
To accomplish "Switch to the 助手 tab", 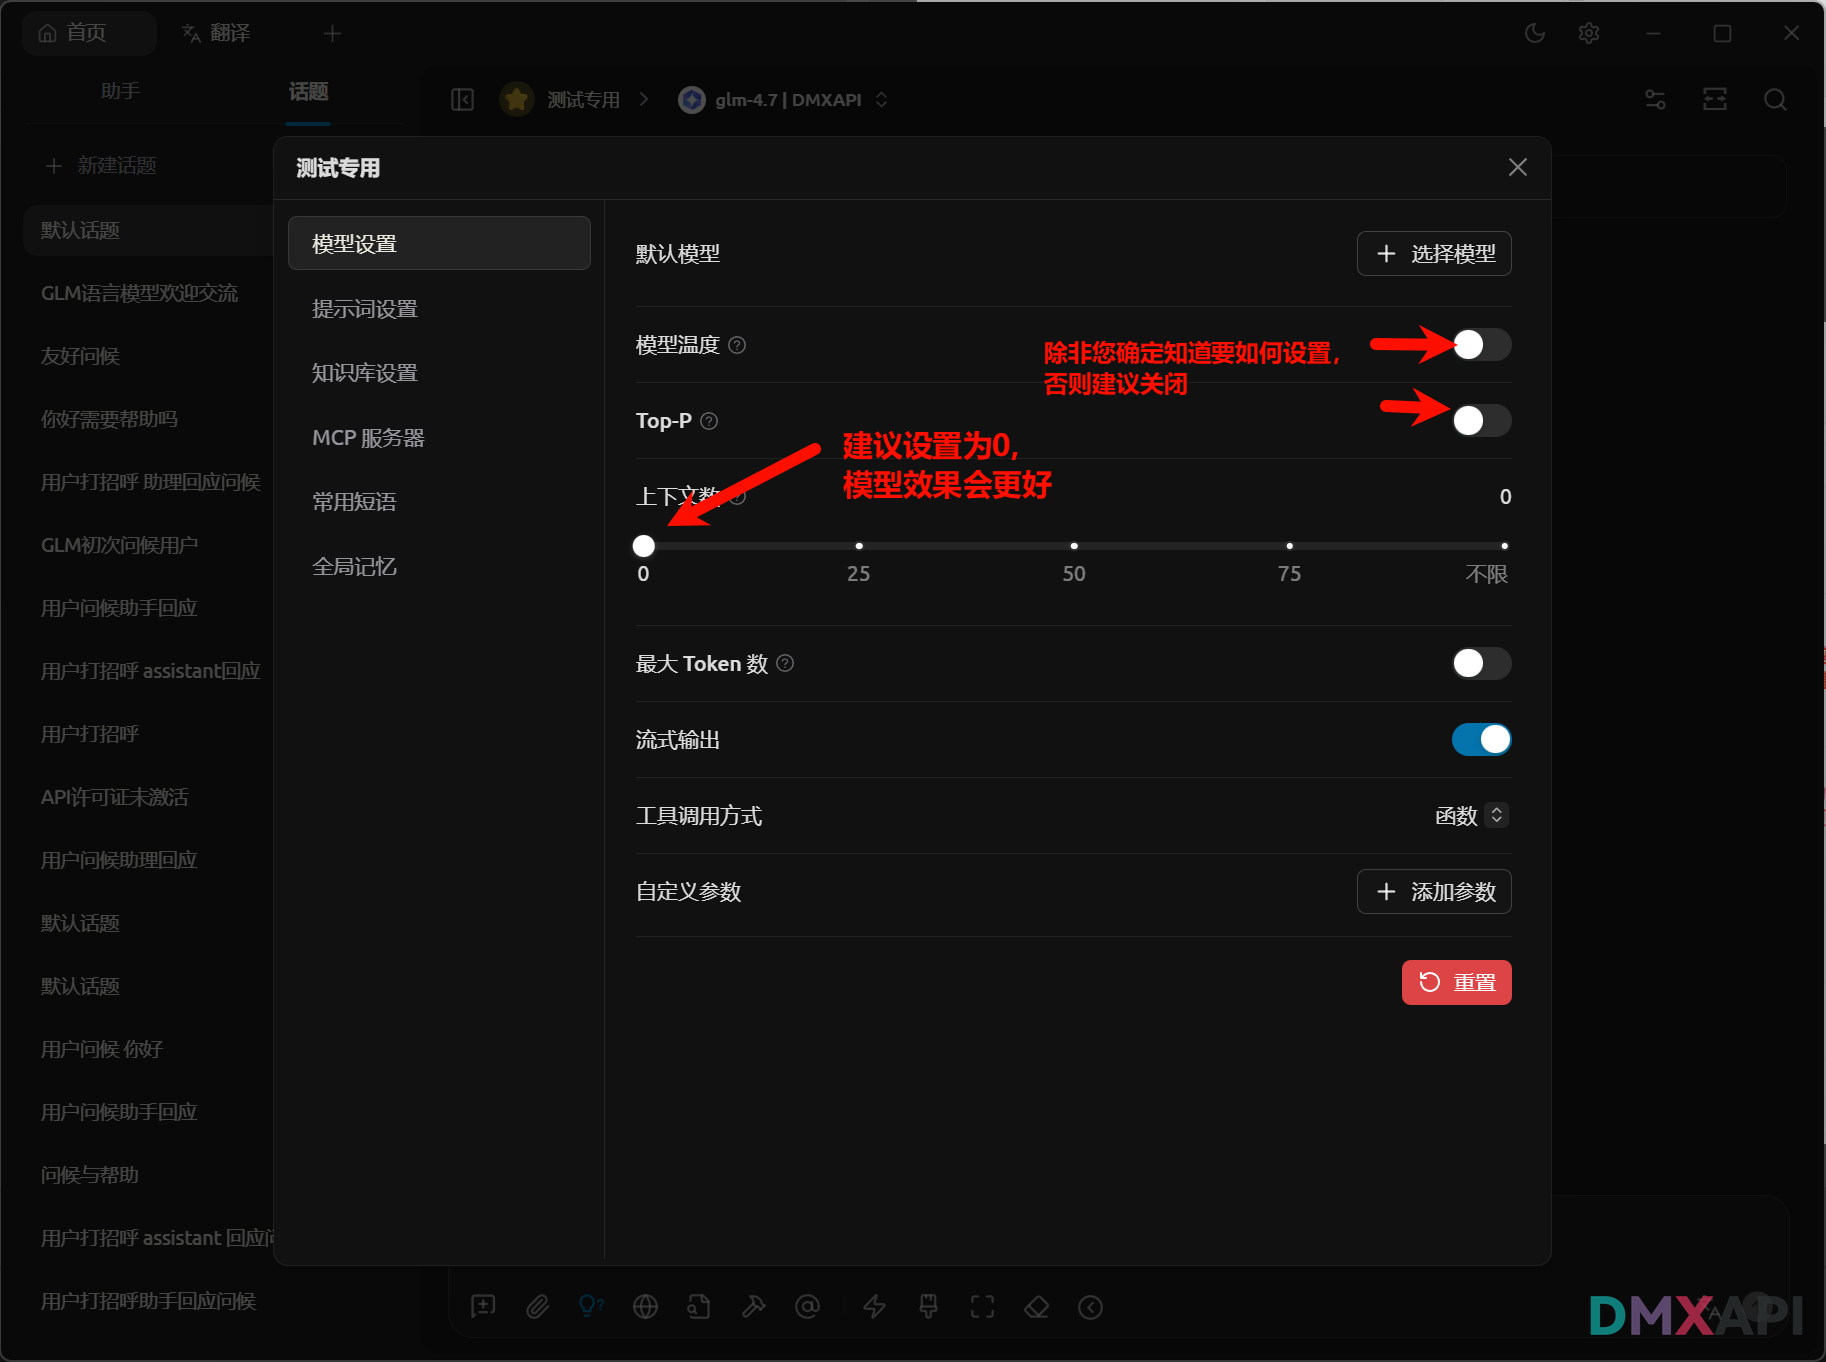I will pyautogui.click(x=120, y=91).
